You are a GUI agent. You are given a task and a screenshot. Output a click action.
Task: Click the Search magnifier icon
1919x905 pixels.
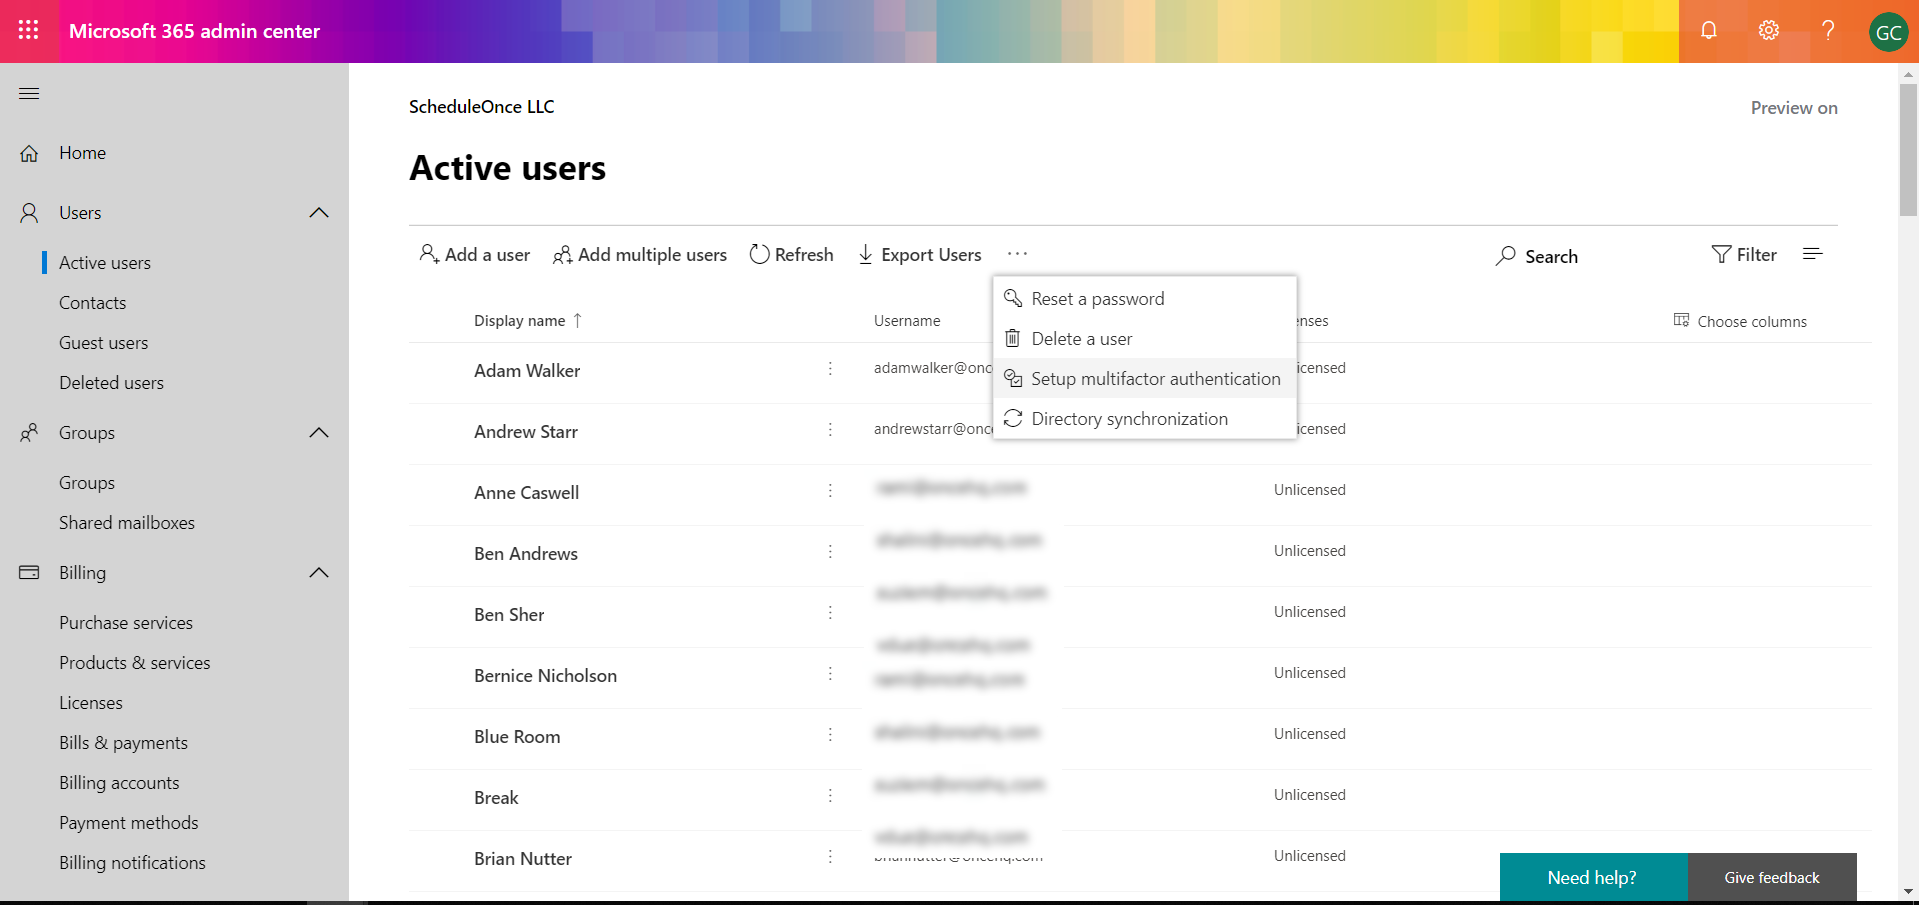point(1505,256)
